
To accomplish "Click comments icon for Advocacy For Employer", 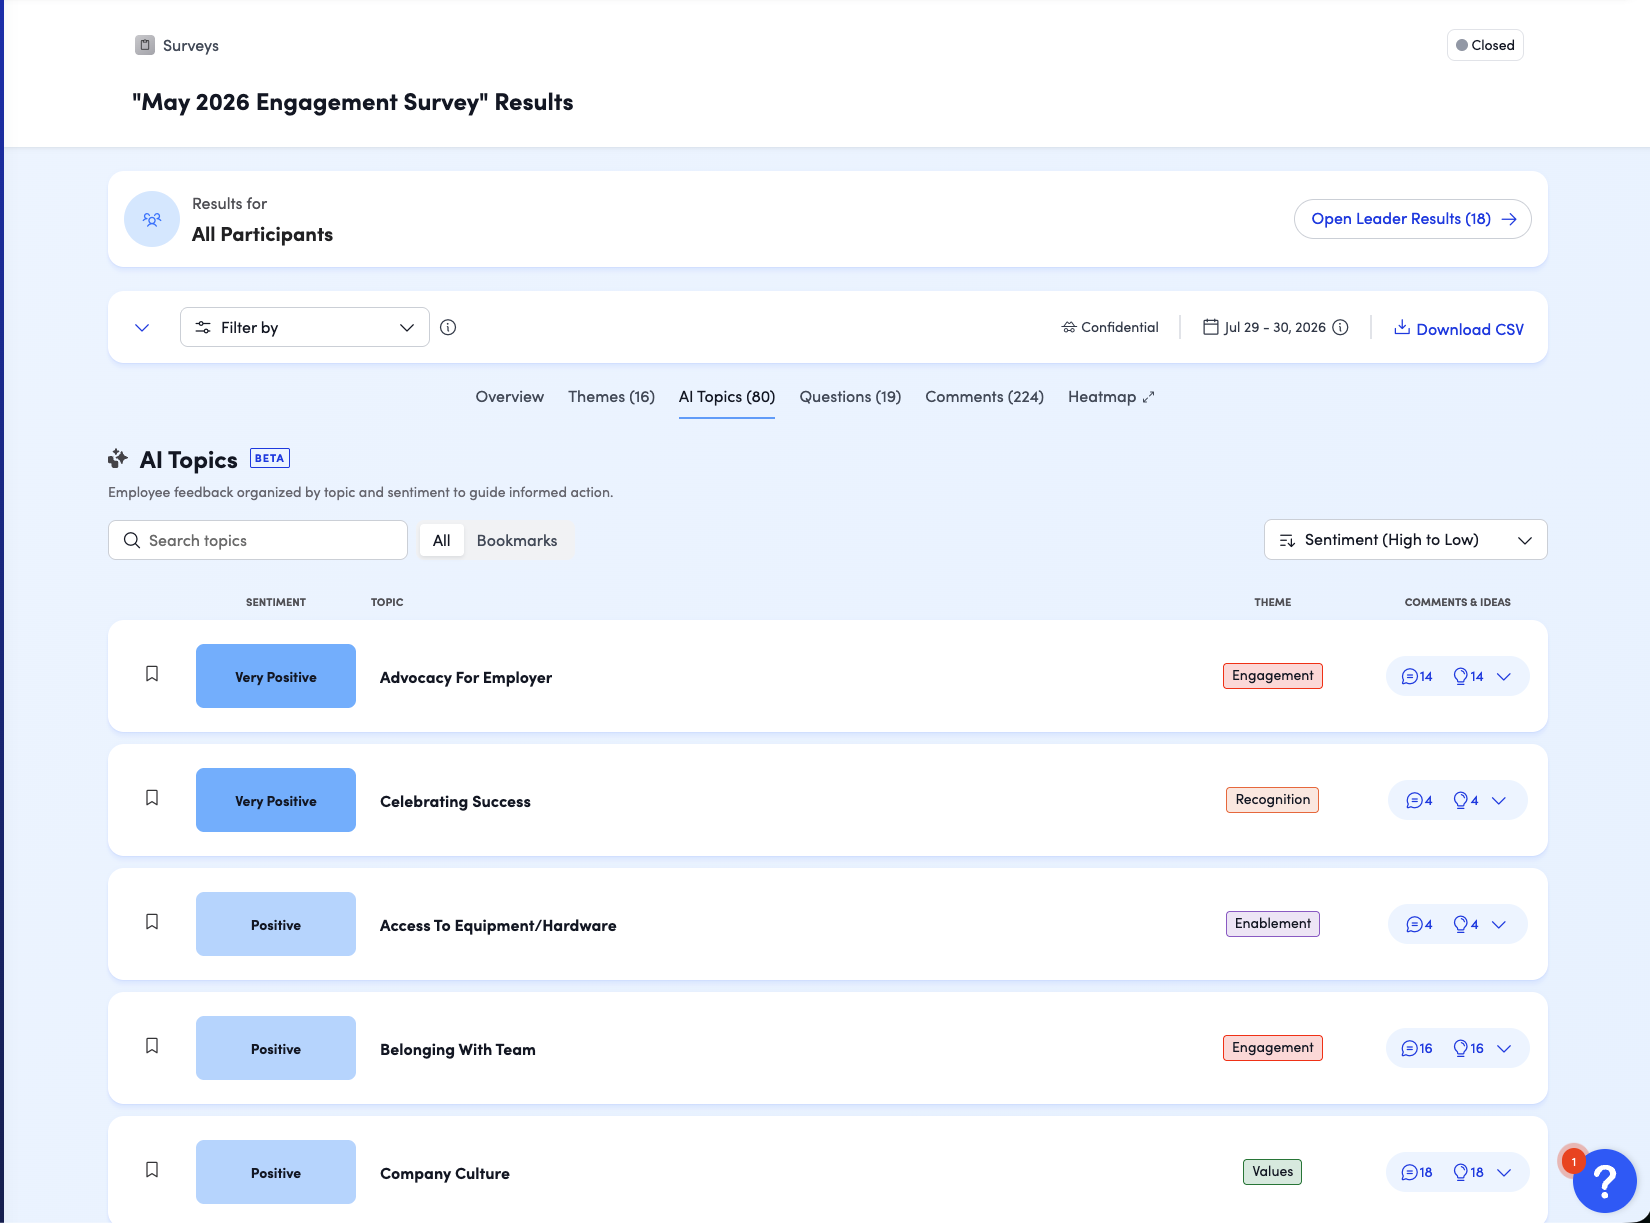I will 1410,677.
